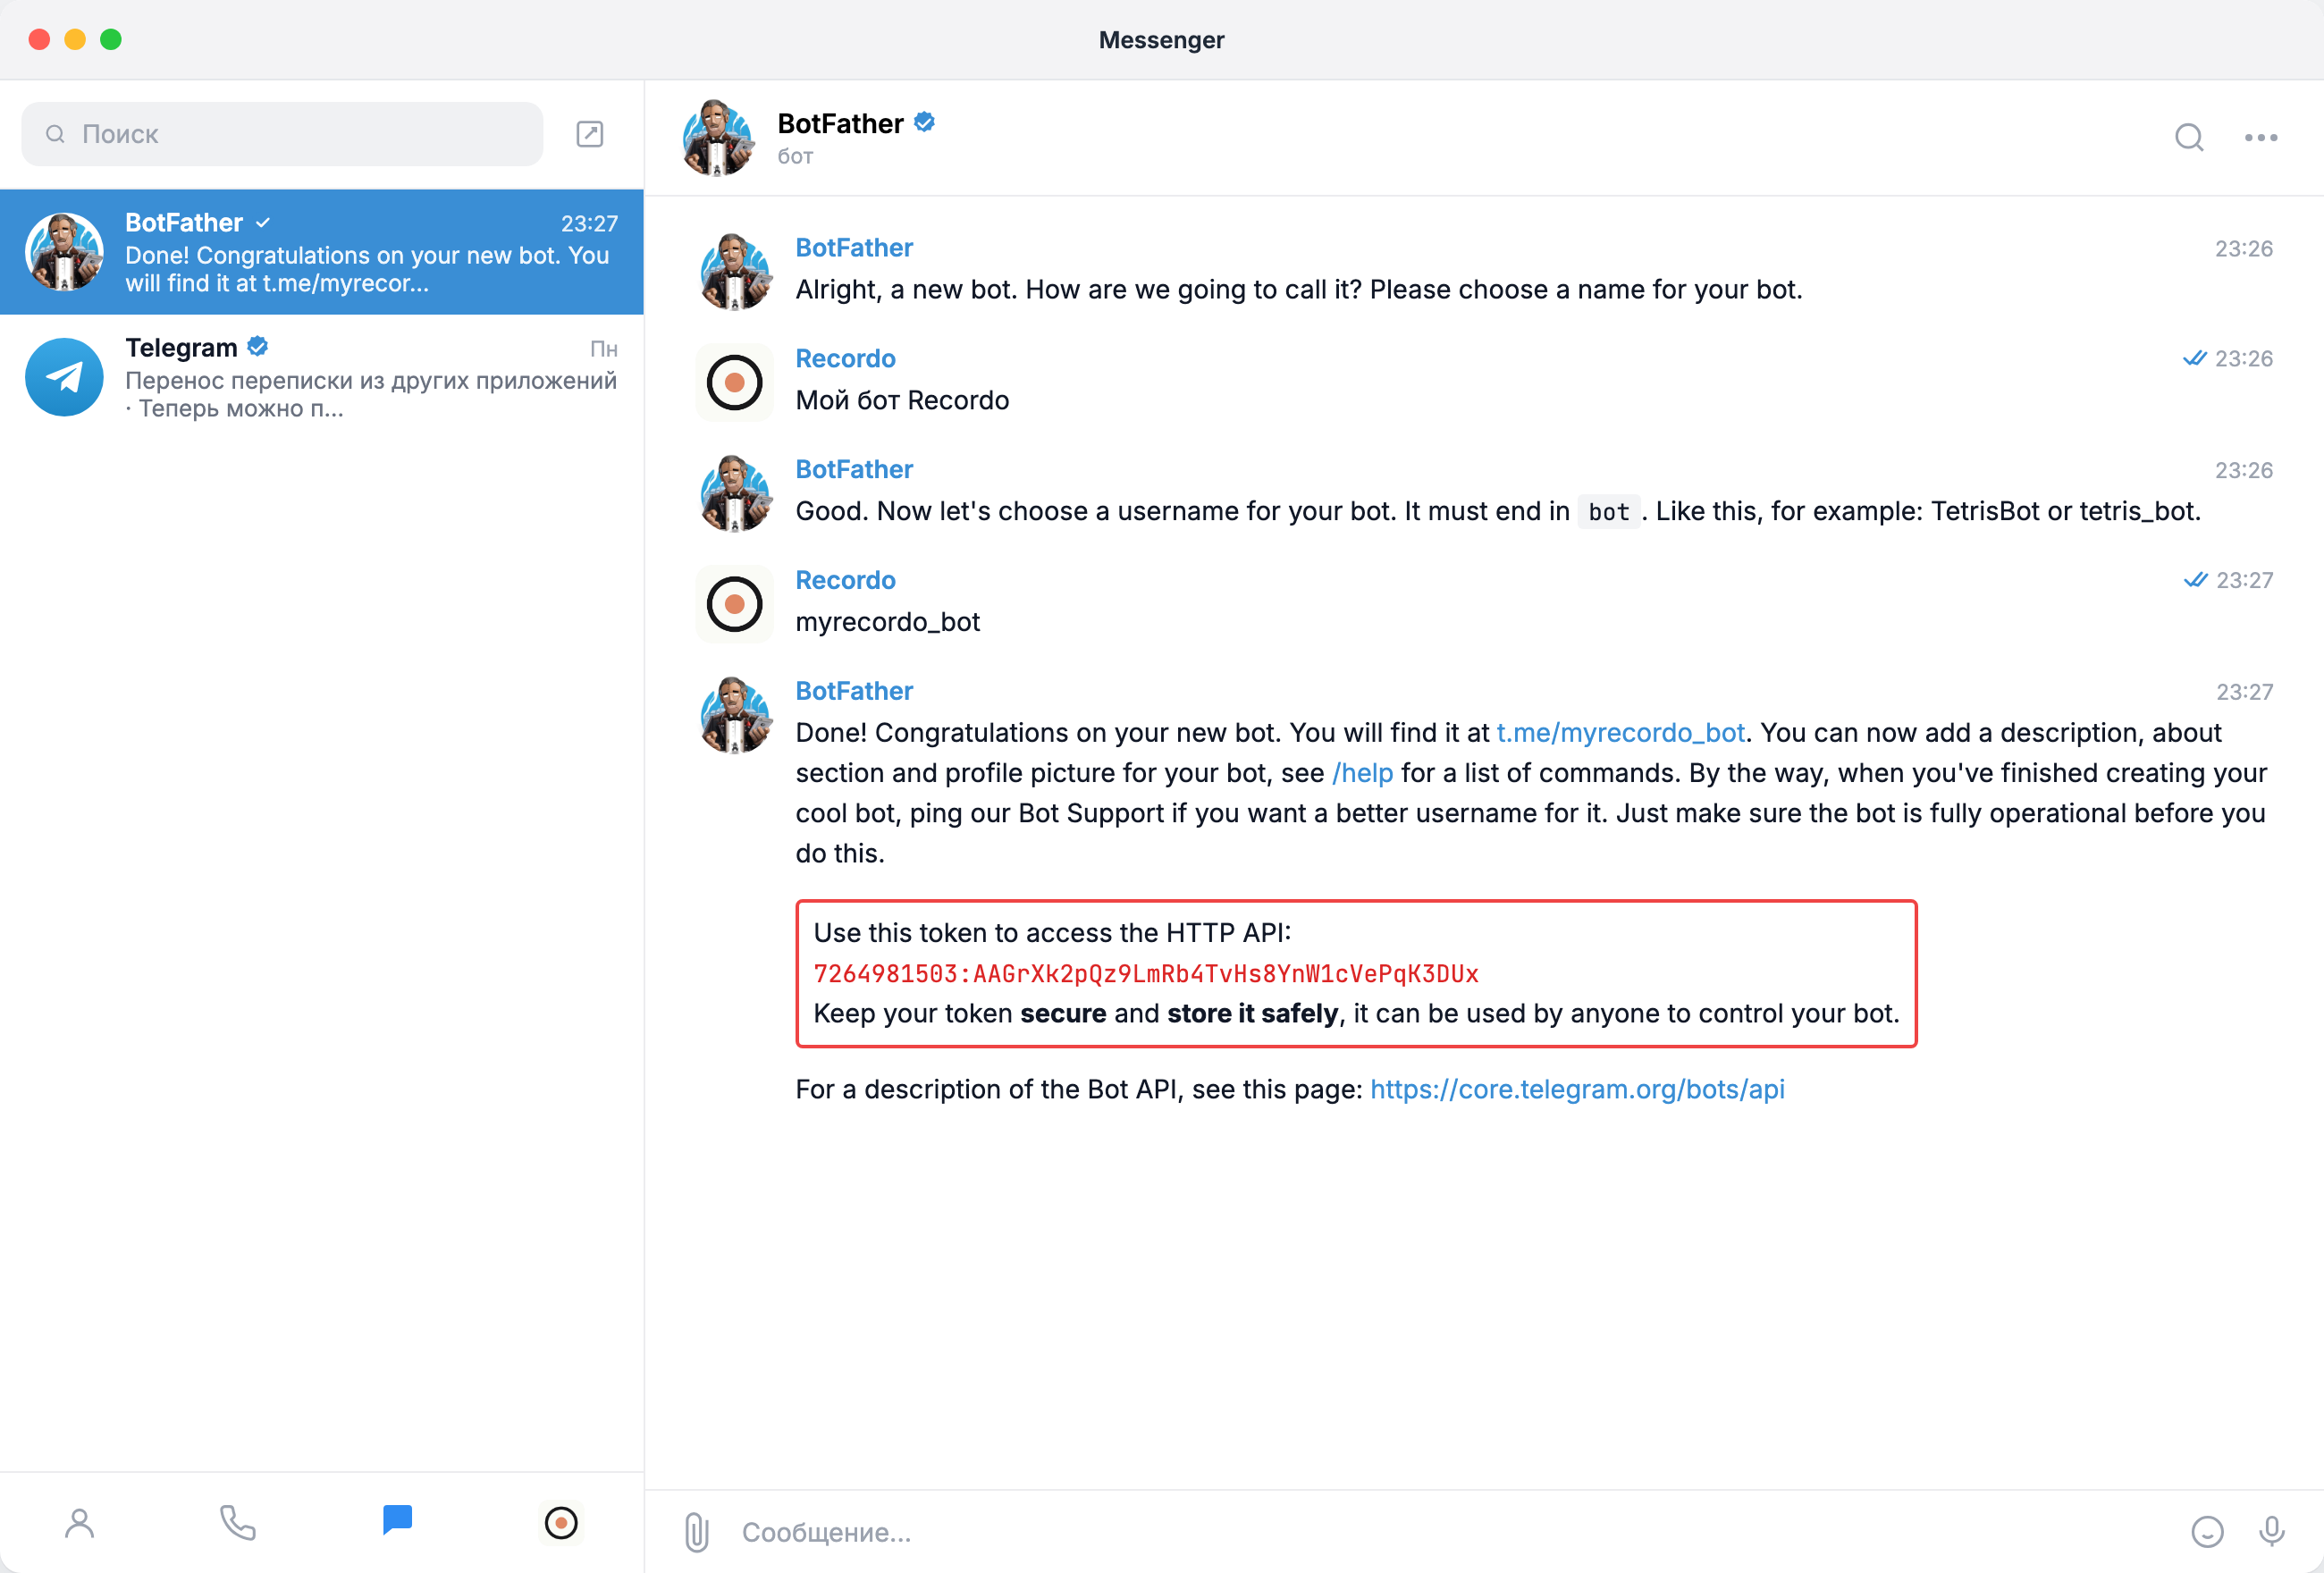Open the t.me/myrecordo_bot link
2324x1573 pixels.
pyautogui.click(x=1620, y=733)
